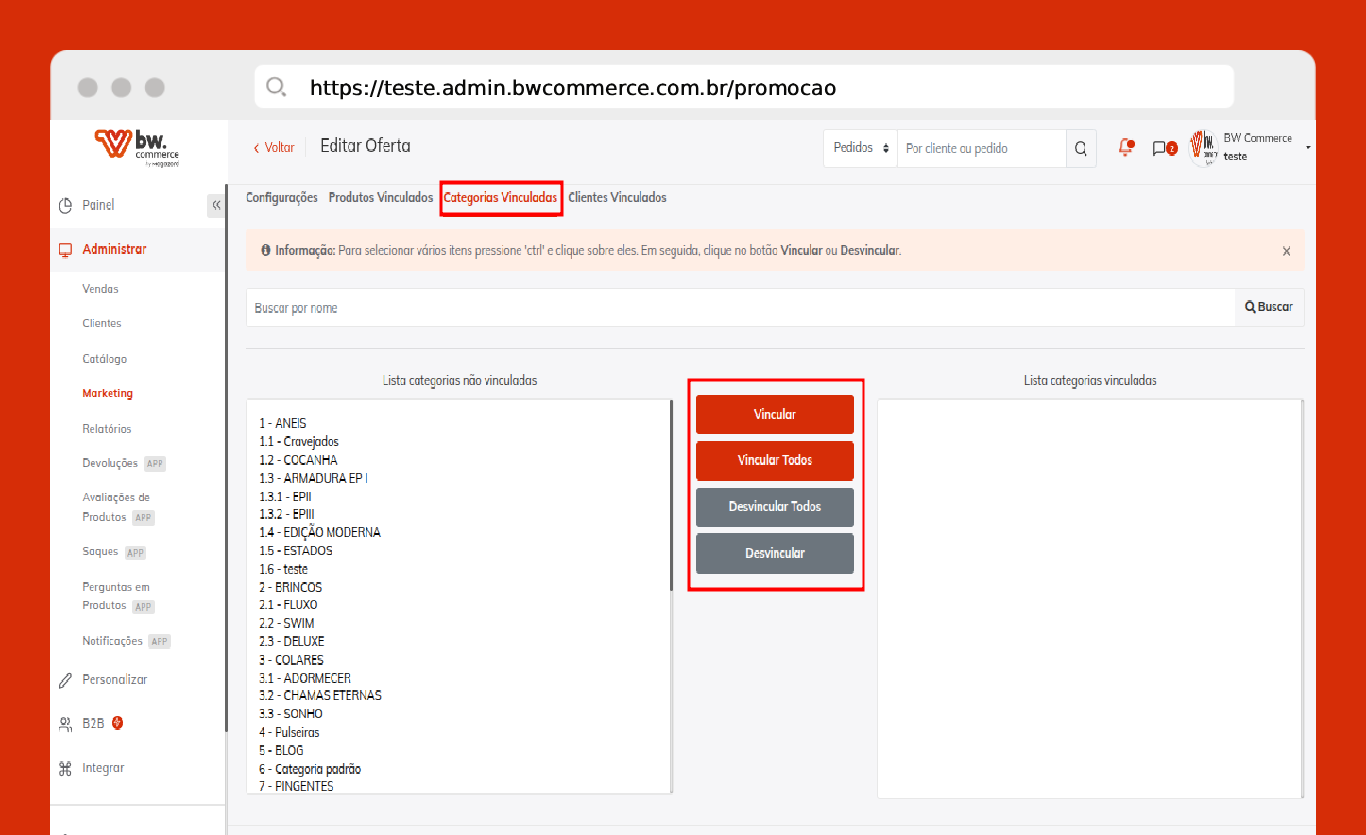Collapse the sidebar with double-chevron icon
The height and width of the screenshot is (835, 1366).
tap(216, 205)
